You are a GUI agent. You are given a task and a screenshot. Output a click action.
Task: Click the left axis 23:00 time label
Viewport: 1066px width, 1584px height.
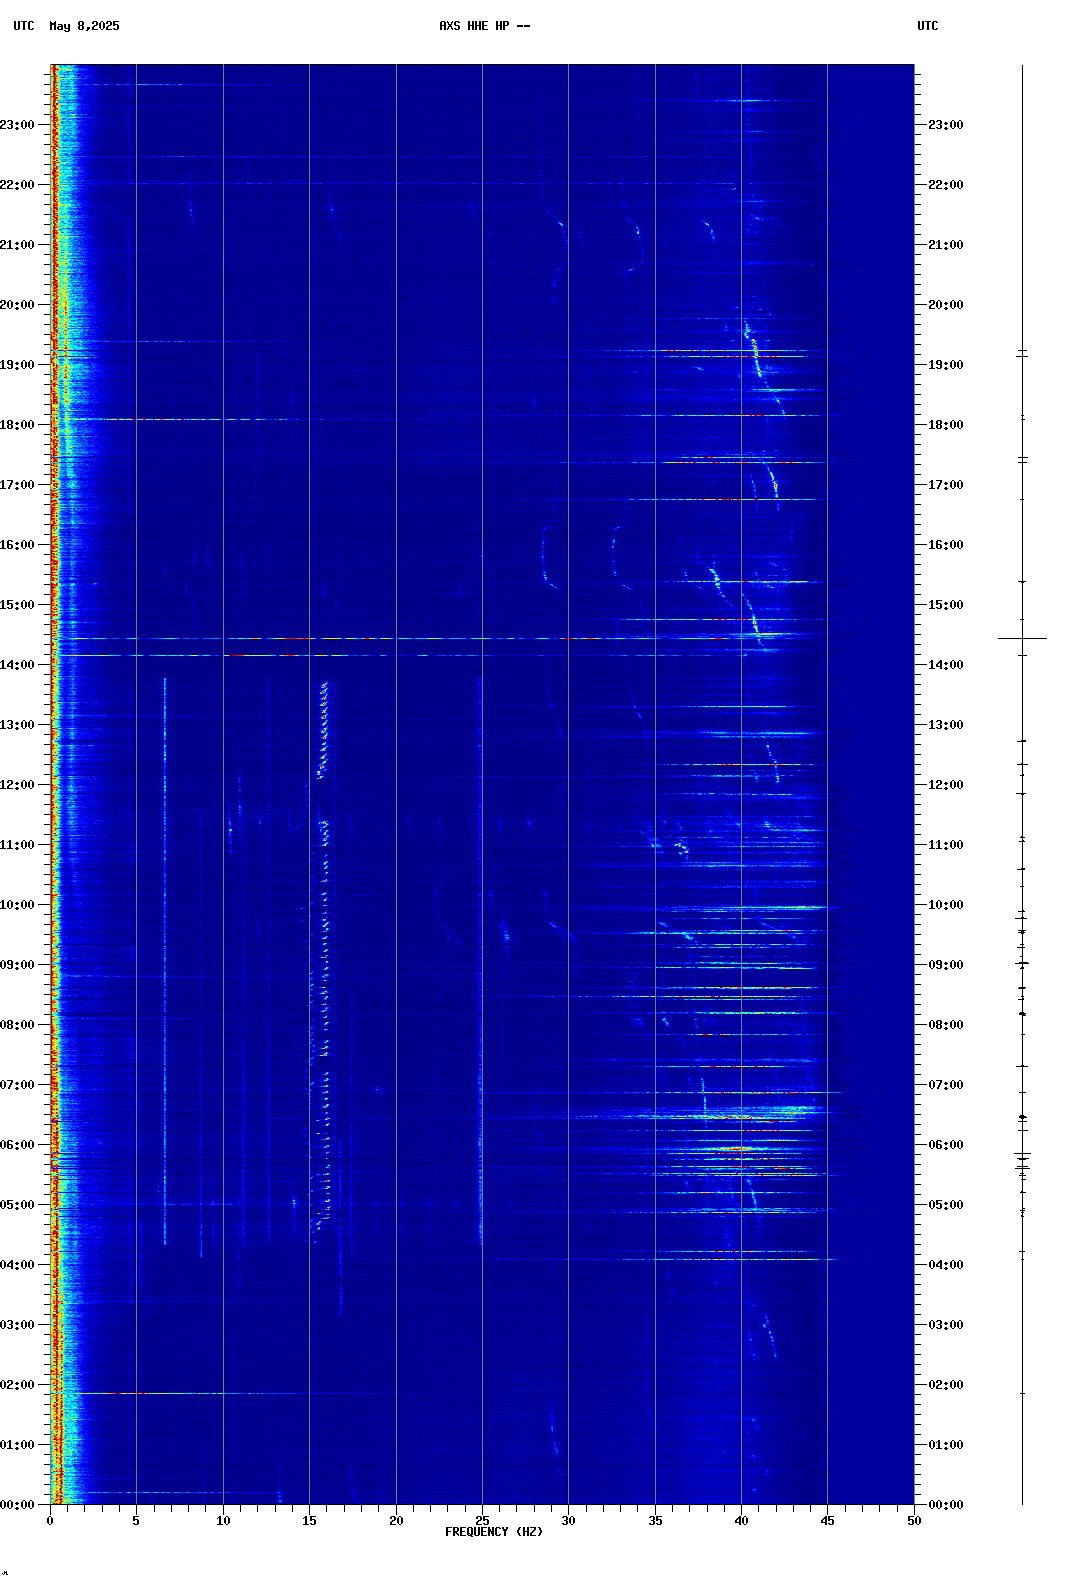point(17,125)
